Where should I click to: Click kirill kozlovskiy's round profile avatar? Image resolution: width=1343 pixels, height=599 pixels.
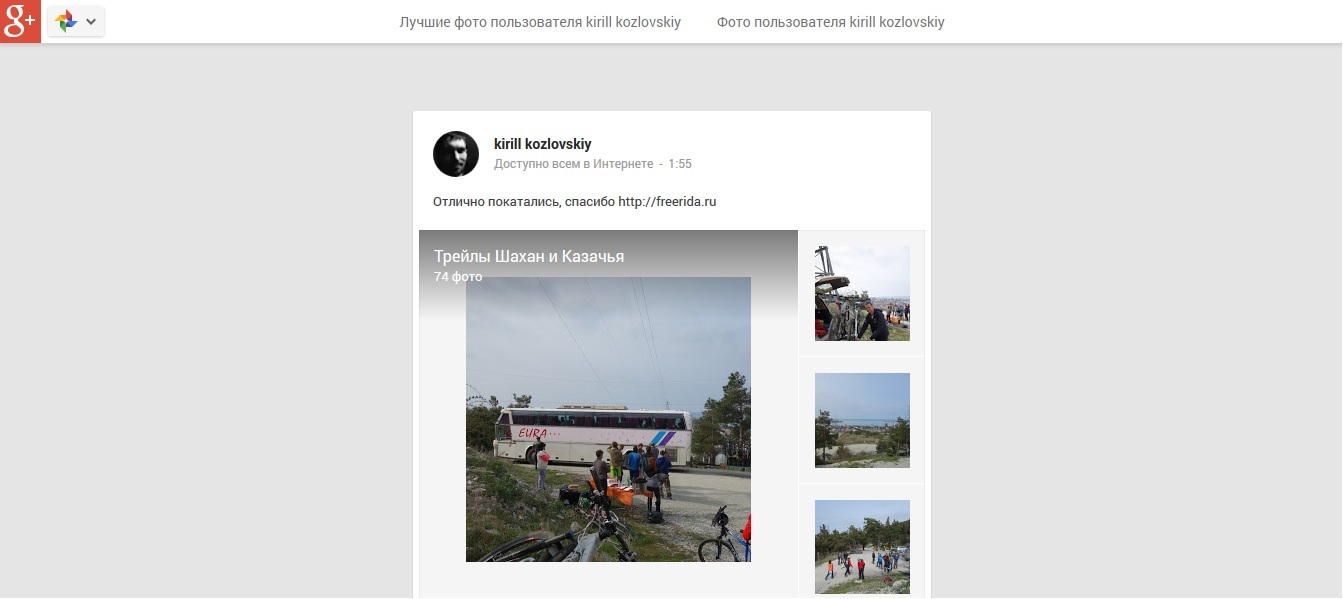tap(456, 154)
